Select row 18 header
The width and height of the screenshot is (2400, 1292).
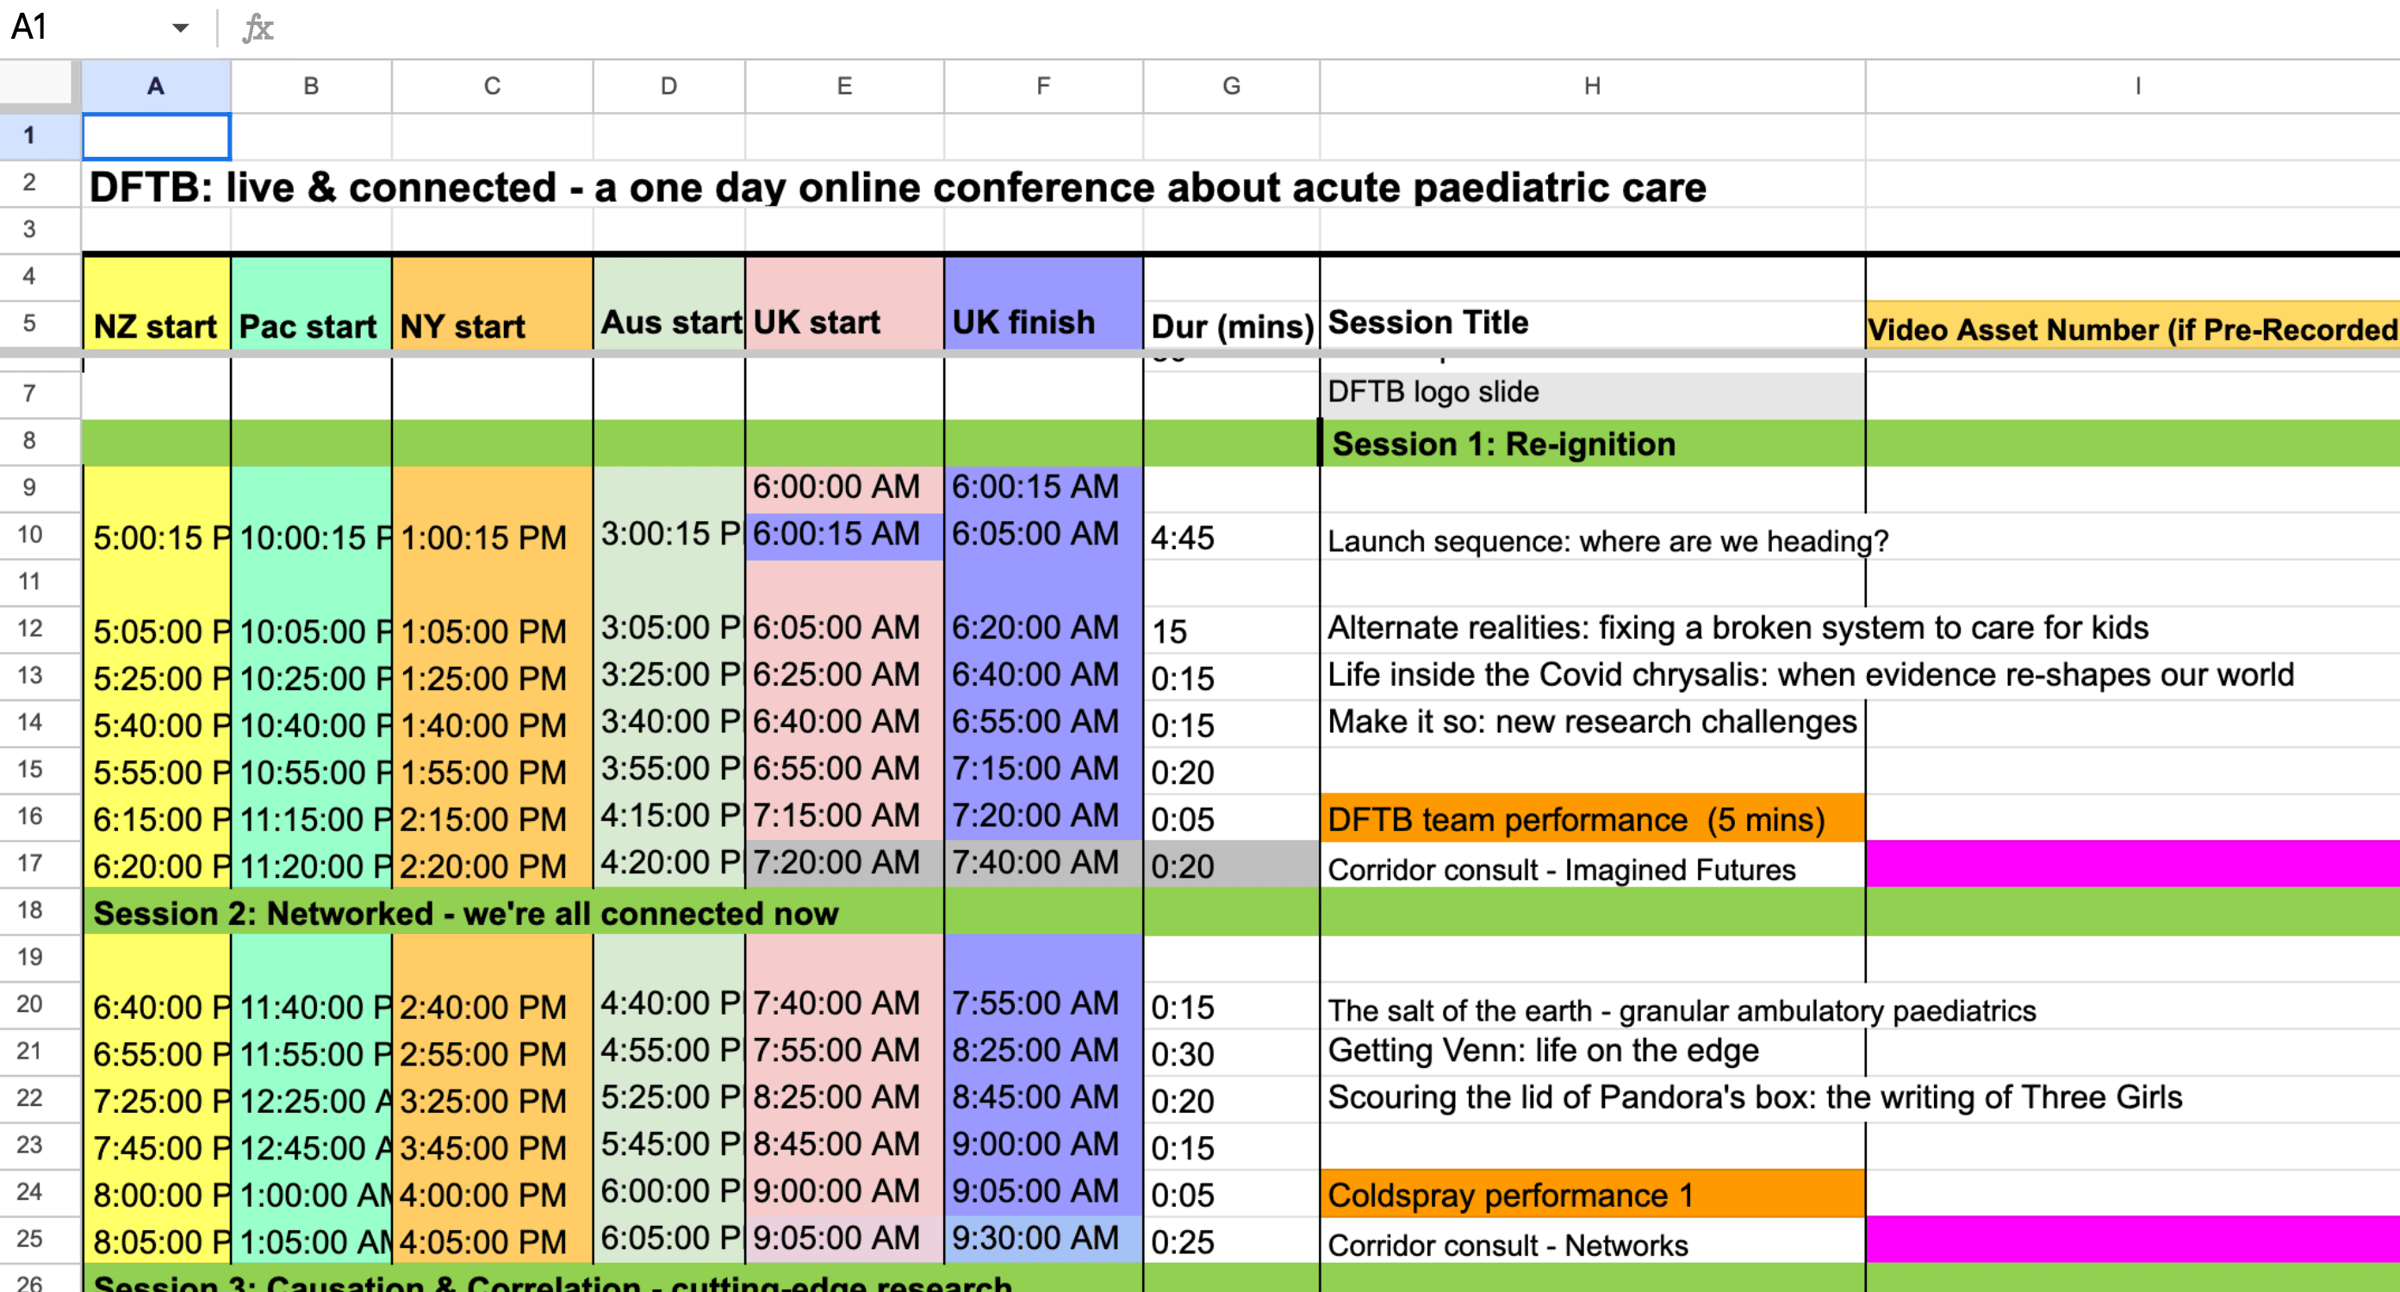click(30, 911)
